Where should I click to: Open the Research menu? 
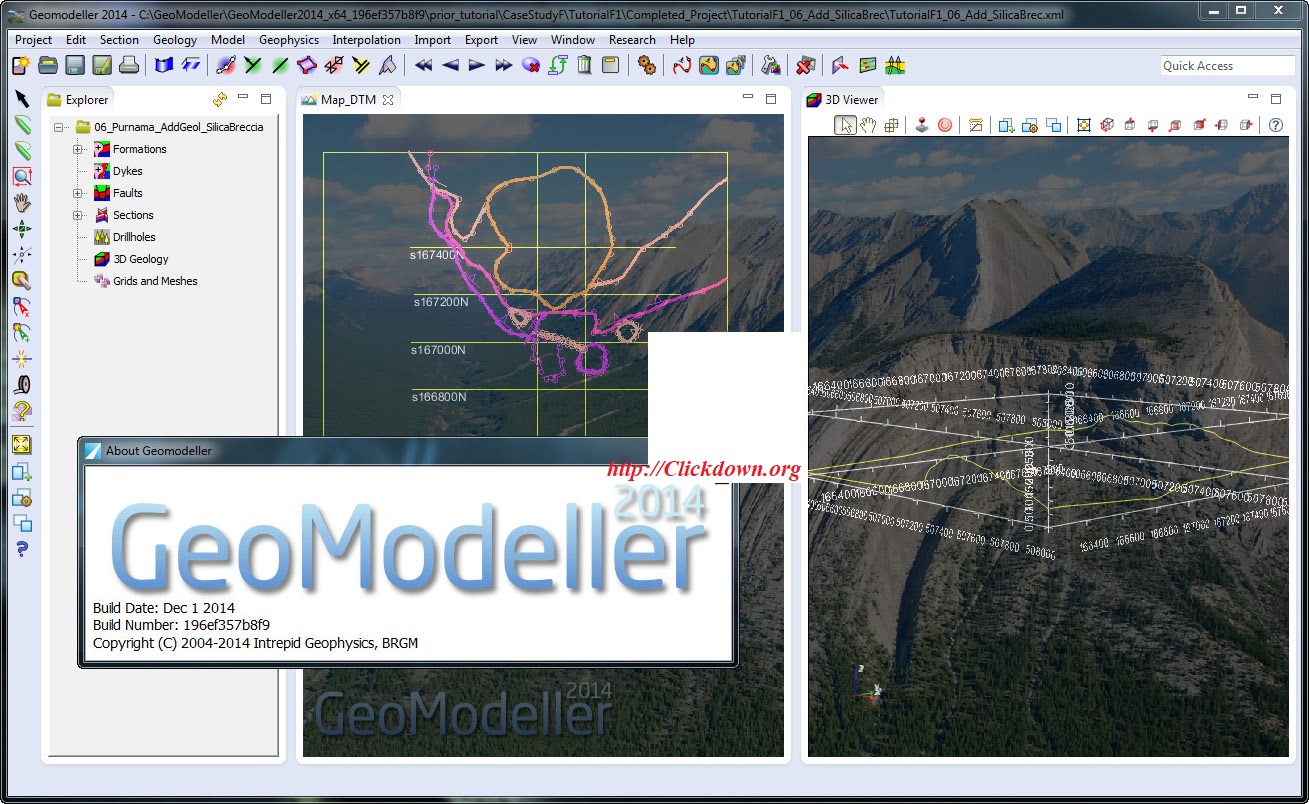[x=632, y=40]
